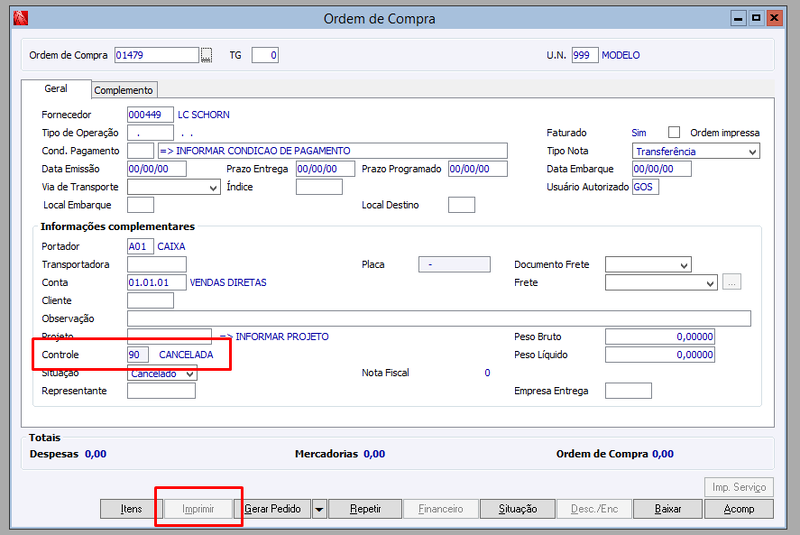Click the Fornecedor code field
The height and width of the screenshot is (535, 800).
tap(150, 115)
